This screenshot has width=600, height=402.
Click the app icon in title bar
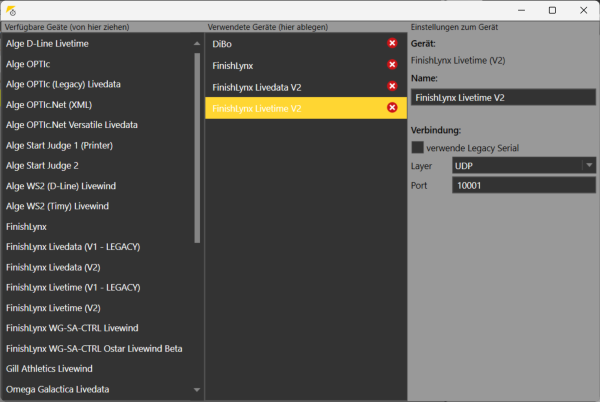click(x=11, y=11)
